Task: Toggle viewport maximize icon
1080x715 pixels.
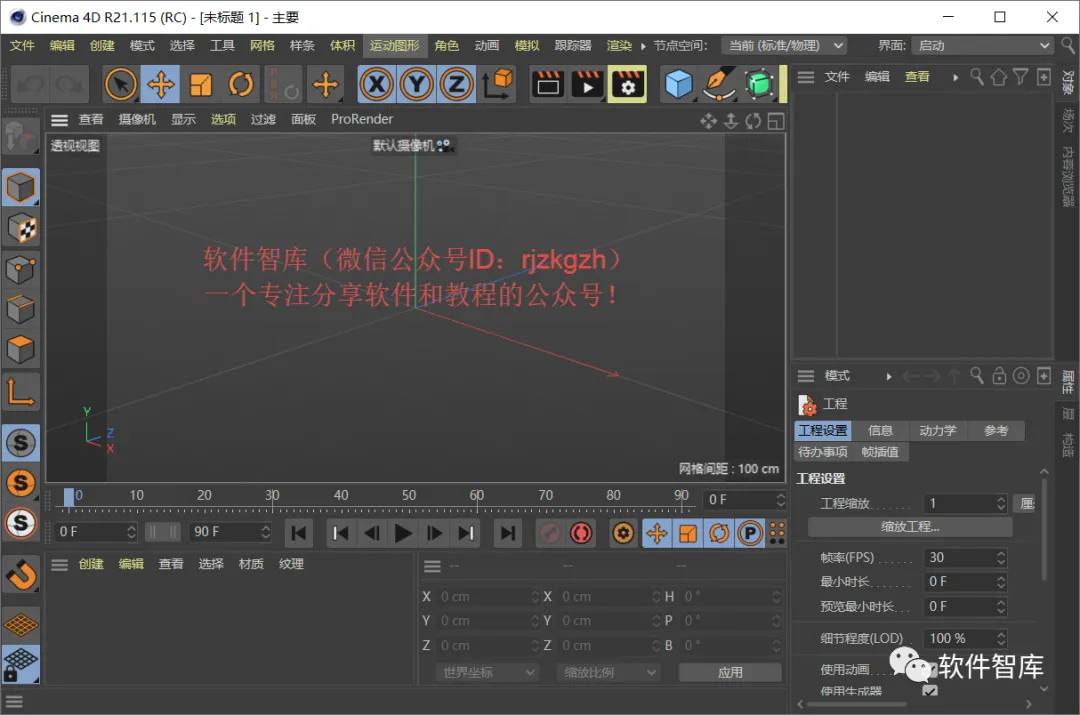Action: pyautogui.click(x=776, y=122)
